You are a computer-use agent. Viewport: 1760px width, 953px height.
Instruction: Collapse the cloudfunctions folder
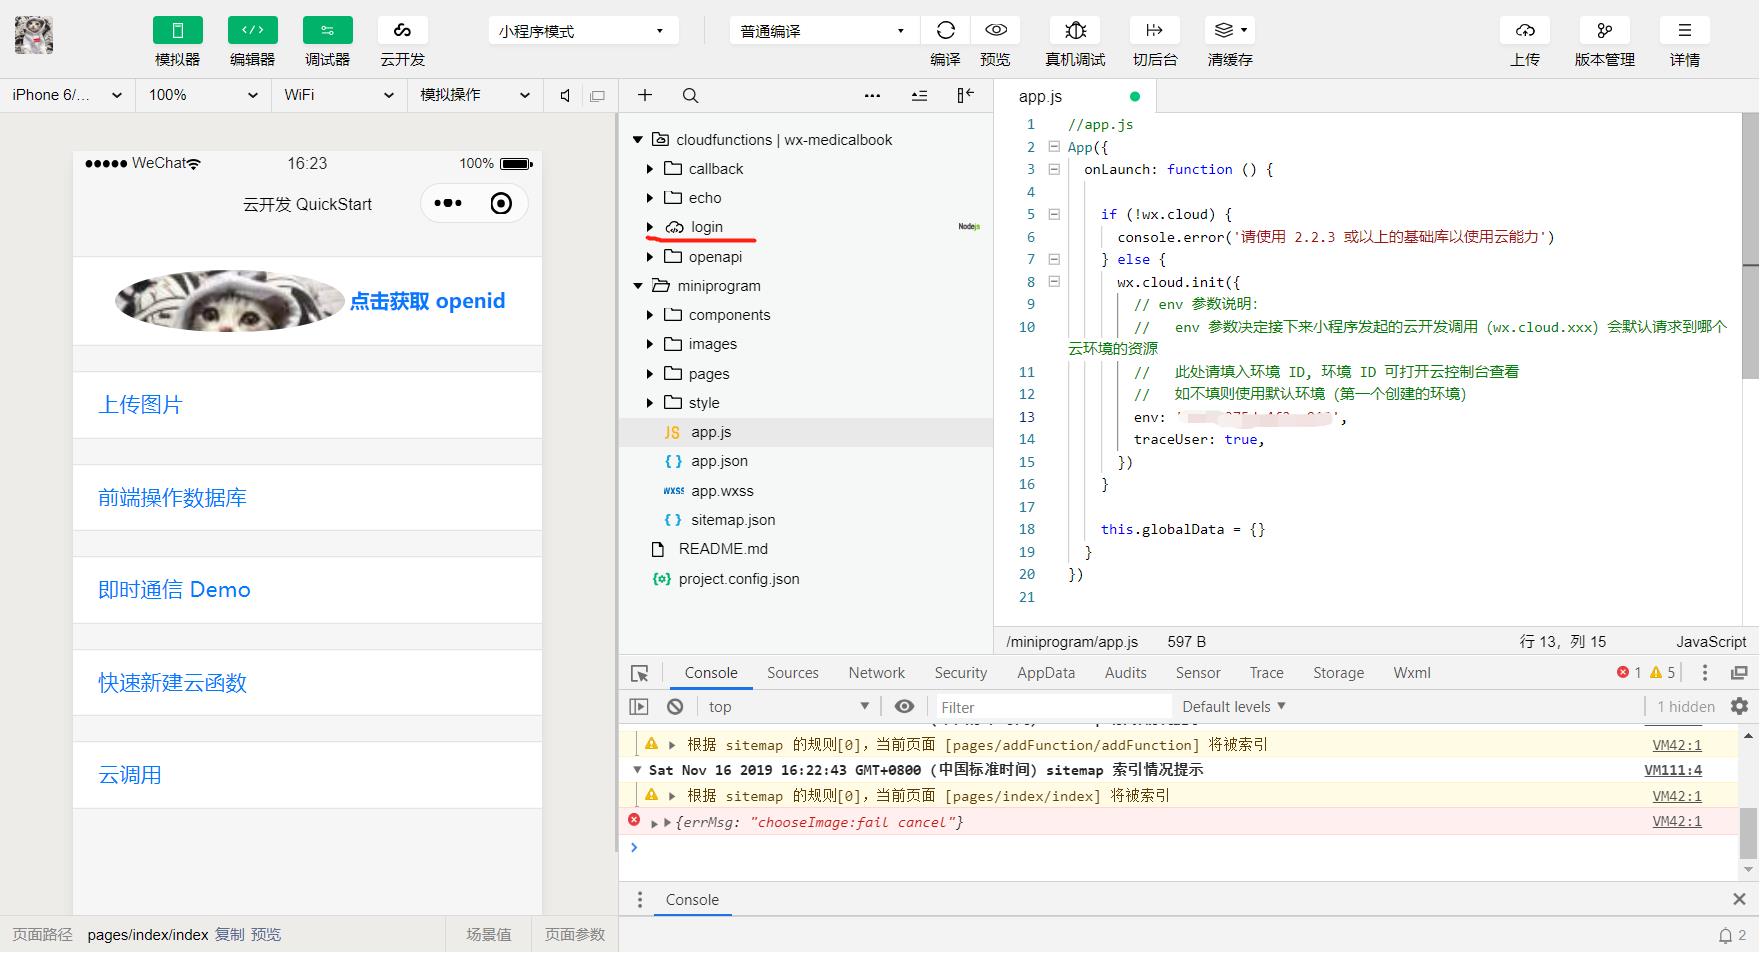(637, 140)
